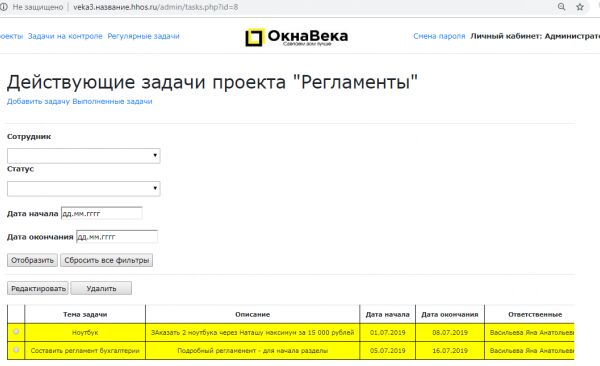Click 'Васильева Яна' cell in регламент бухгалтерии row
The width and height of the screenshot is (600, 366).
coord(530,350)
